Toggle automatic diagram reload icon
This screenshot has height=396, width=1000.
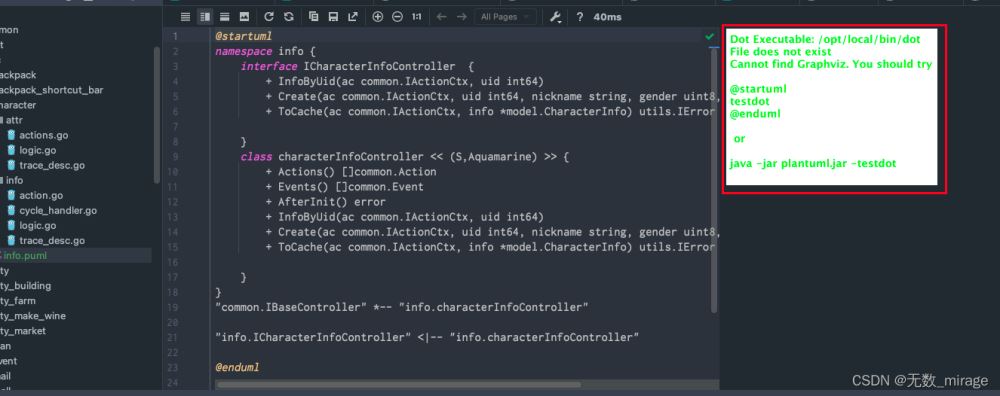click(x=289, y=17)
